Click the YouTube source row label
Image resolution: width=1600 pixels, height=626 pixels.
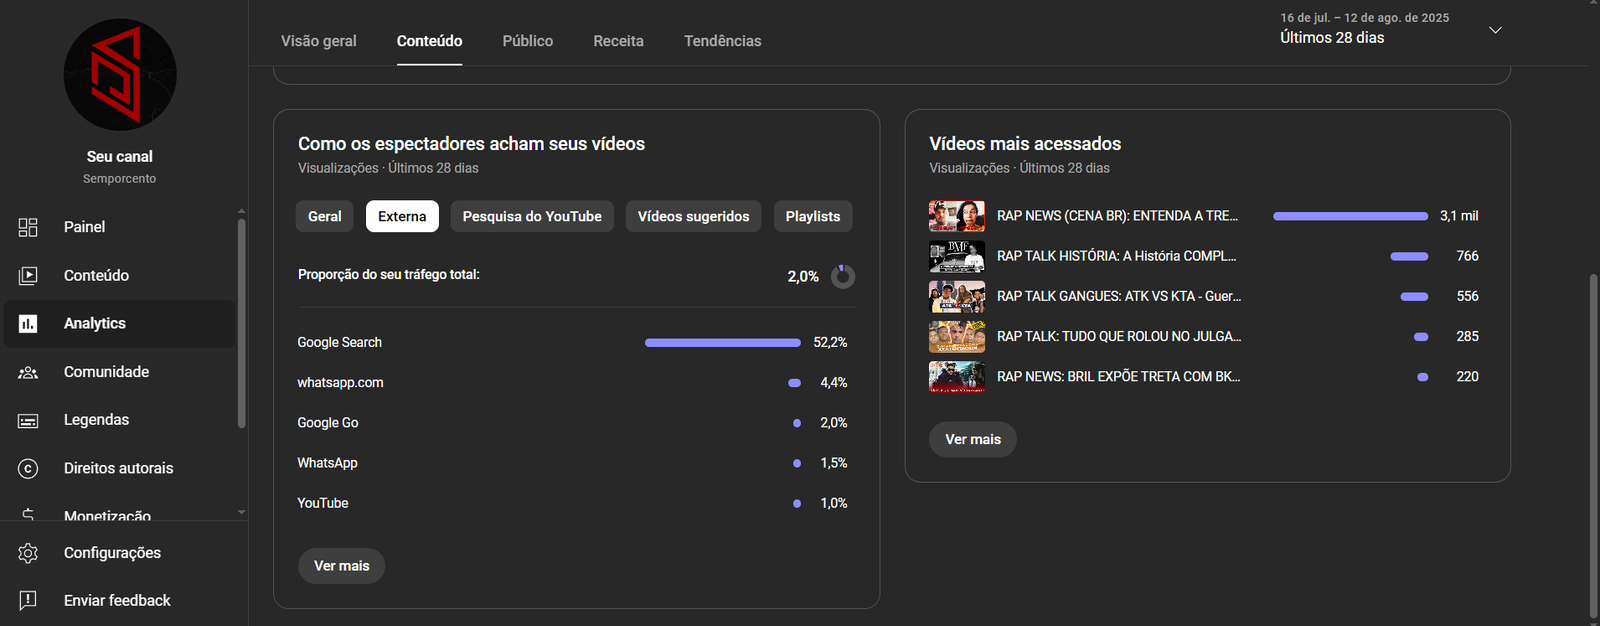click(x=323, y=503)
